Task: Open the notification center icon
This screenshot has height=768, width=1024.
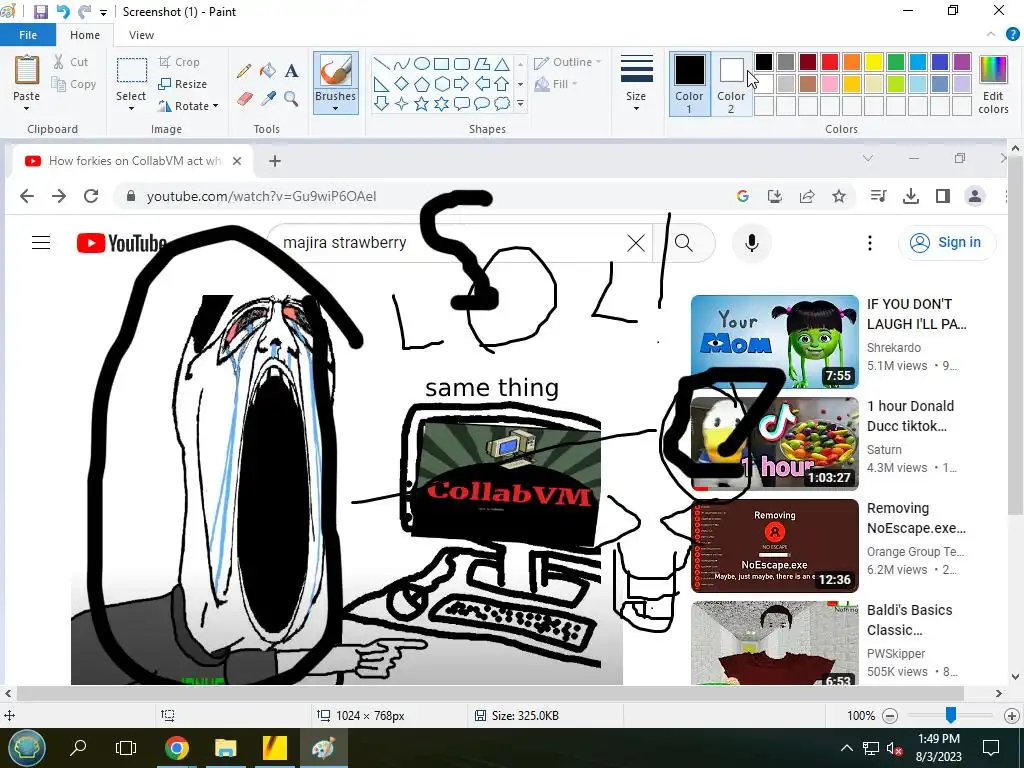Action: click(991, 748)
